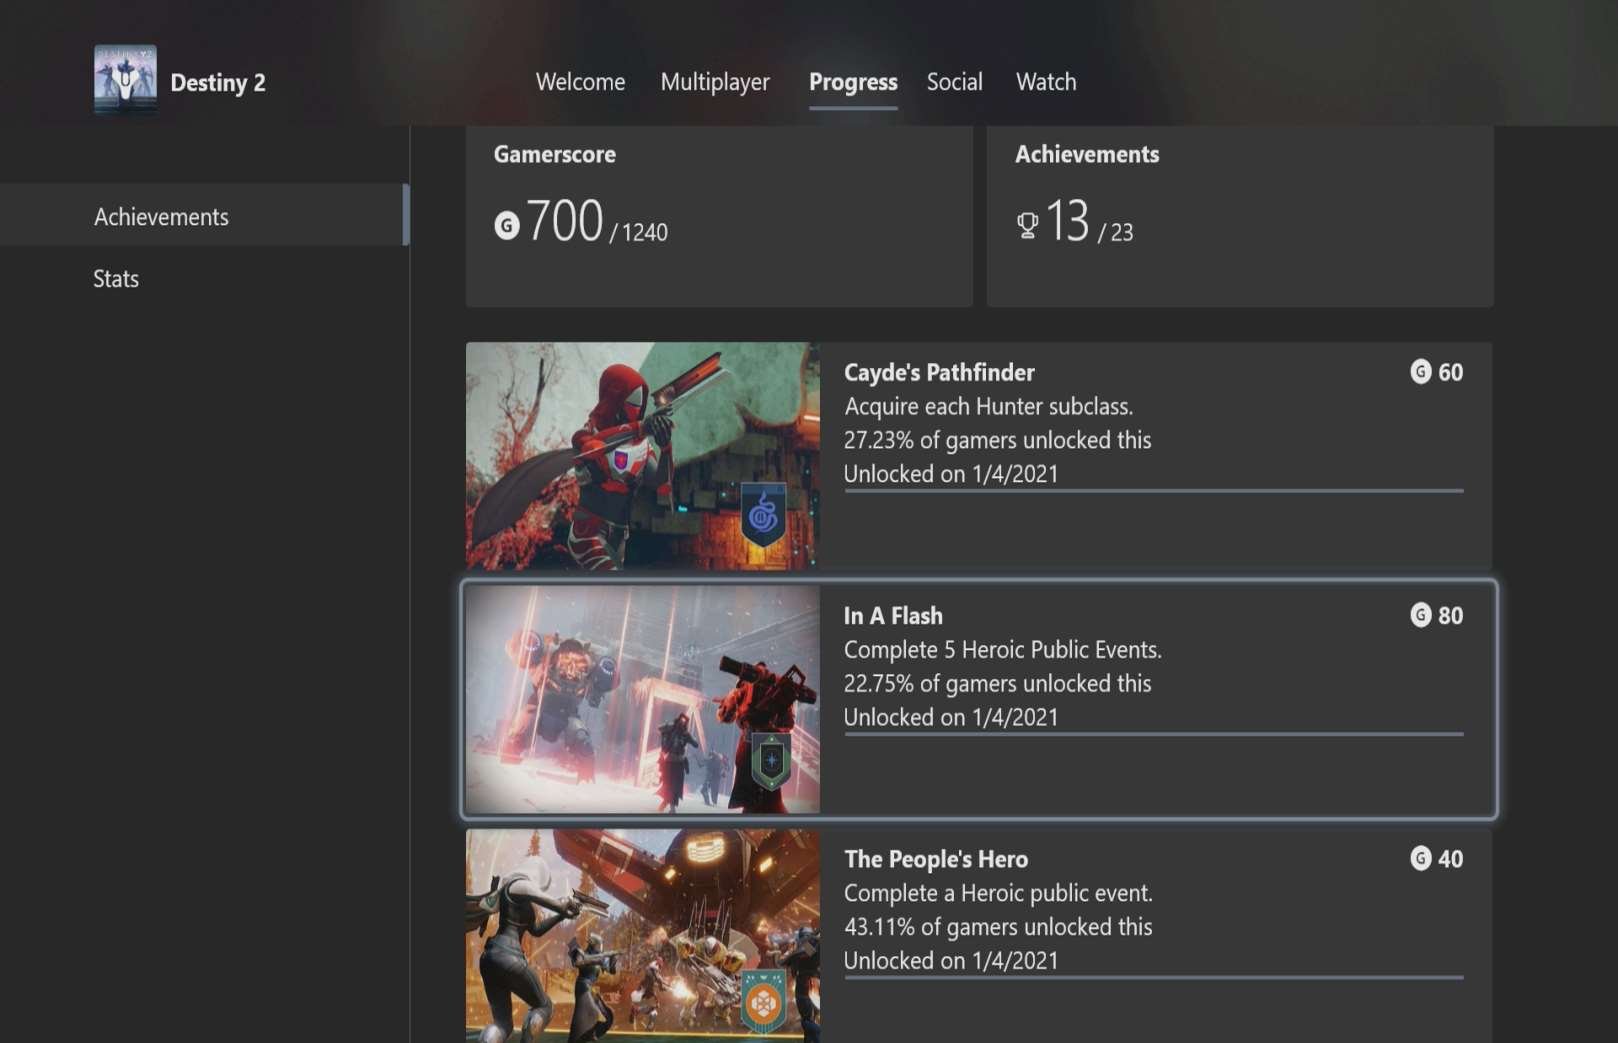This screenshot has width=1618, height=1043.
Task: Click the 13 achievements count
Action: [x=1068, y=221]
